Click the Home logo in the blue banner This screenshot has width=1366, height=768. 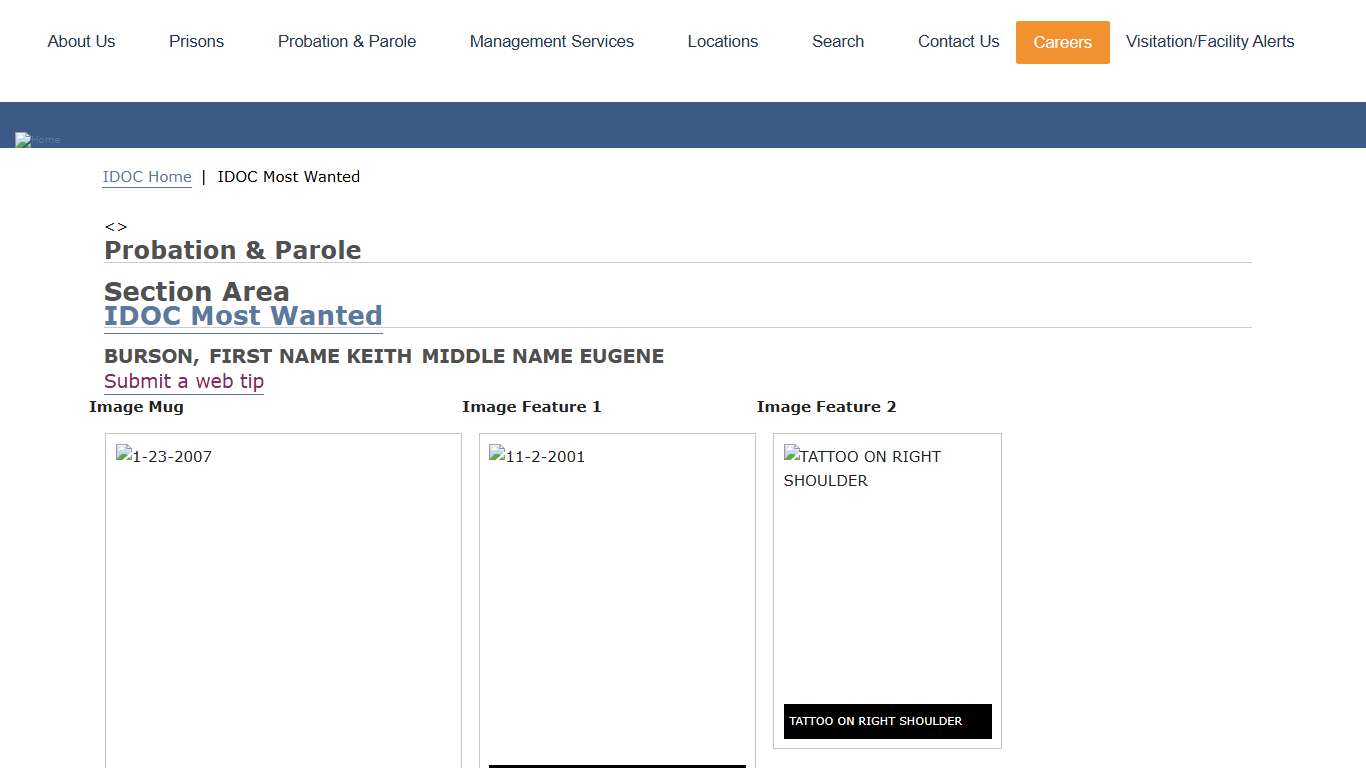tap(38, 140)
